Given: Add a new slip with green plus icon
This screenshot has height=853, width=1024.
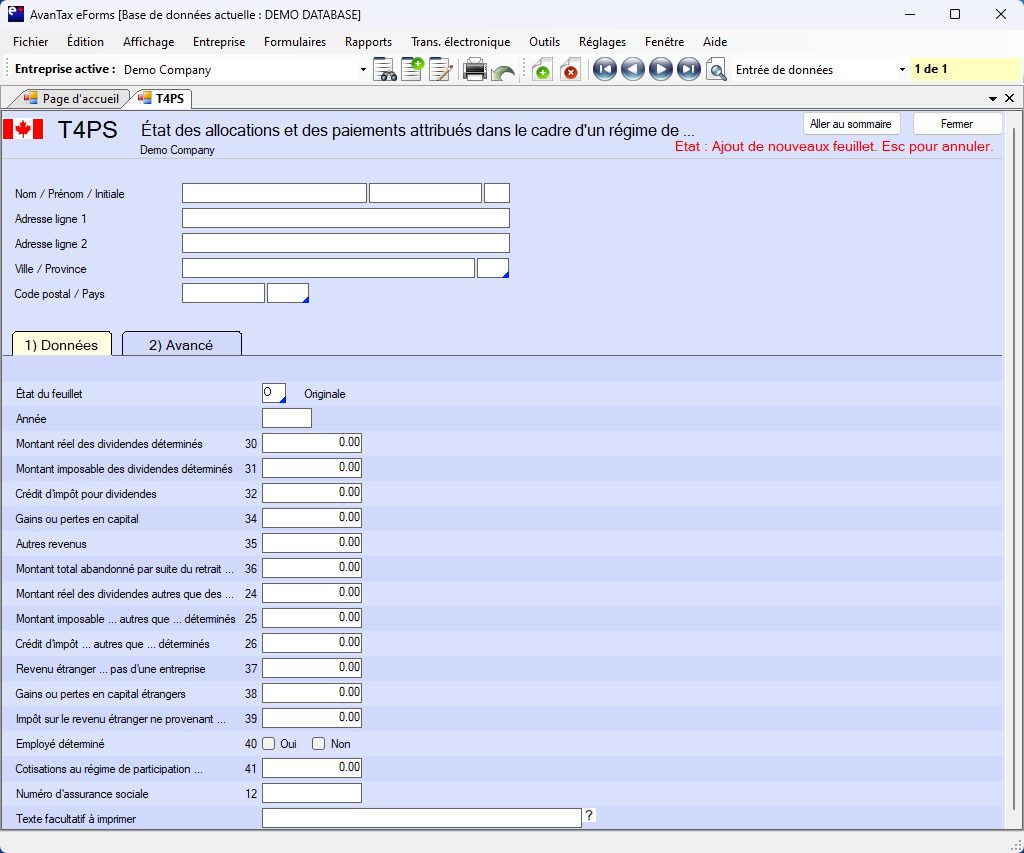Looking at the screenshot, I should [542, 70].
